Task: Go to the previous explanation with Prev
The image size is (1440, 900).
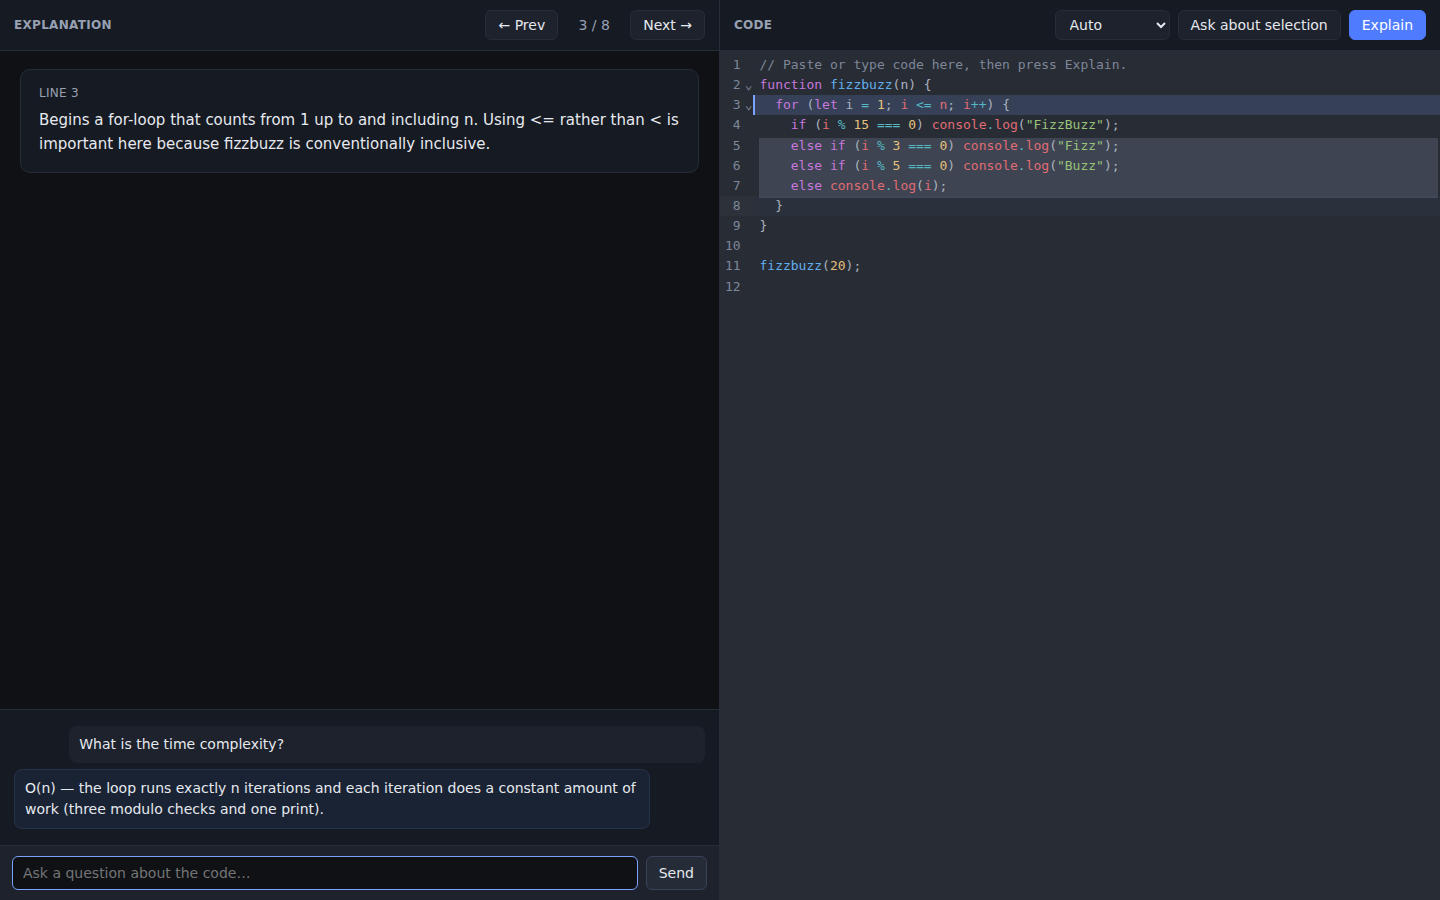Action: [521, 25]
